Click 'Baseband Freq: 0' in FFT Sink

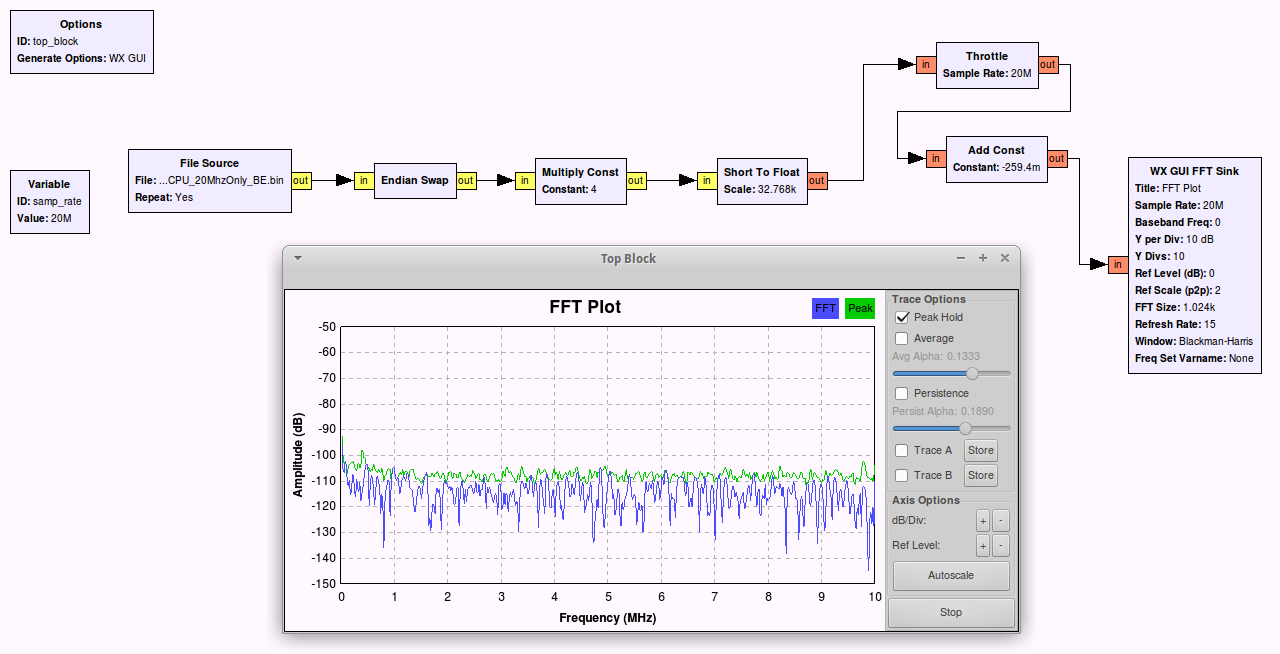pyautogui.click(x=1178, y=222)
